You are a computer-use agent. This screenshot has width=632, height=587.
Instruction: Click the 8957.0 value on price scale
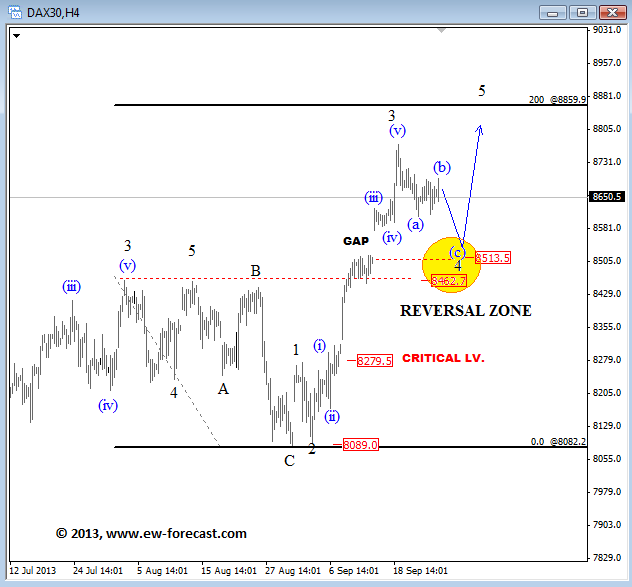point(607,63)
